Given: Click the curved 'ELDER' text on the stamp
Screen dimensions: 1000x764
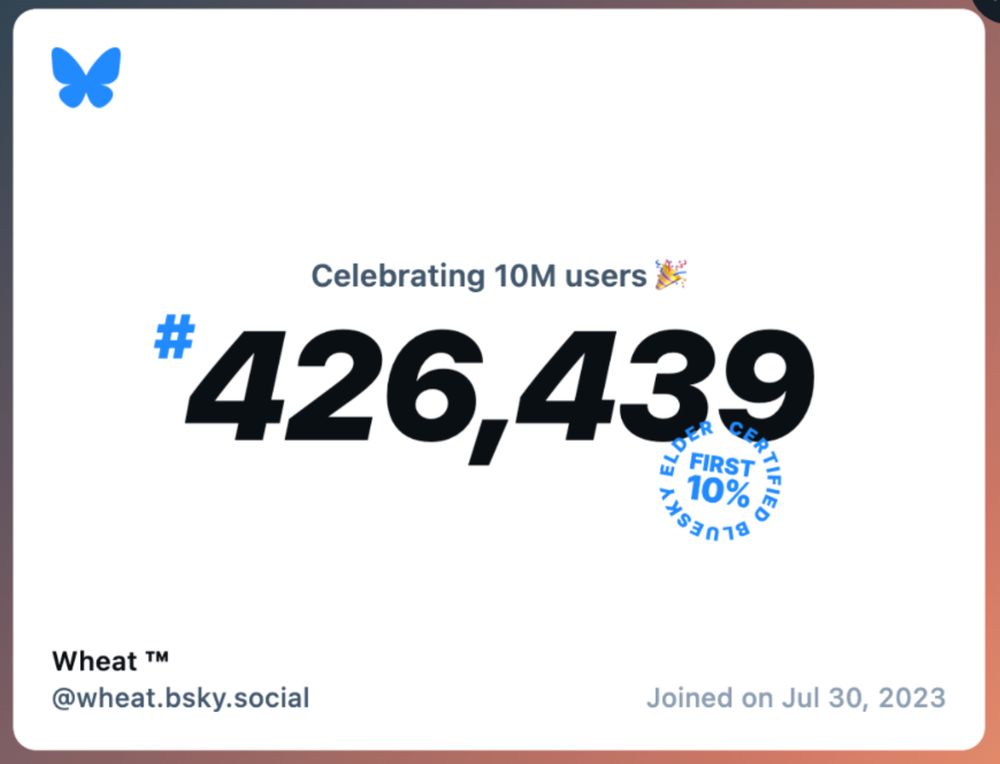Looking at the screenshot, I should tap(682, 448).
